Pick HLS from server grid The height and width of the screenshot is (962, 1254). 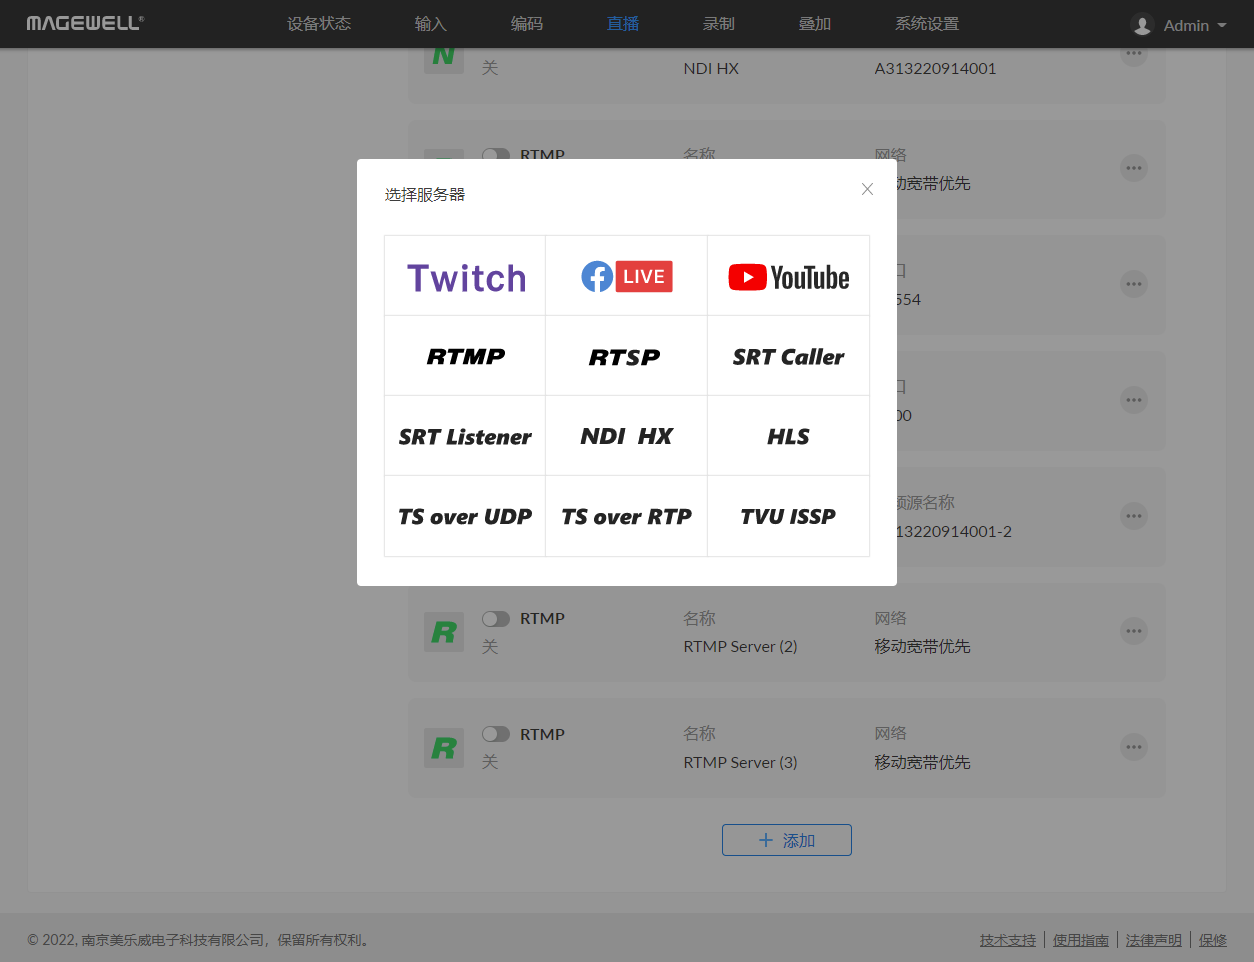click(788, 437)
